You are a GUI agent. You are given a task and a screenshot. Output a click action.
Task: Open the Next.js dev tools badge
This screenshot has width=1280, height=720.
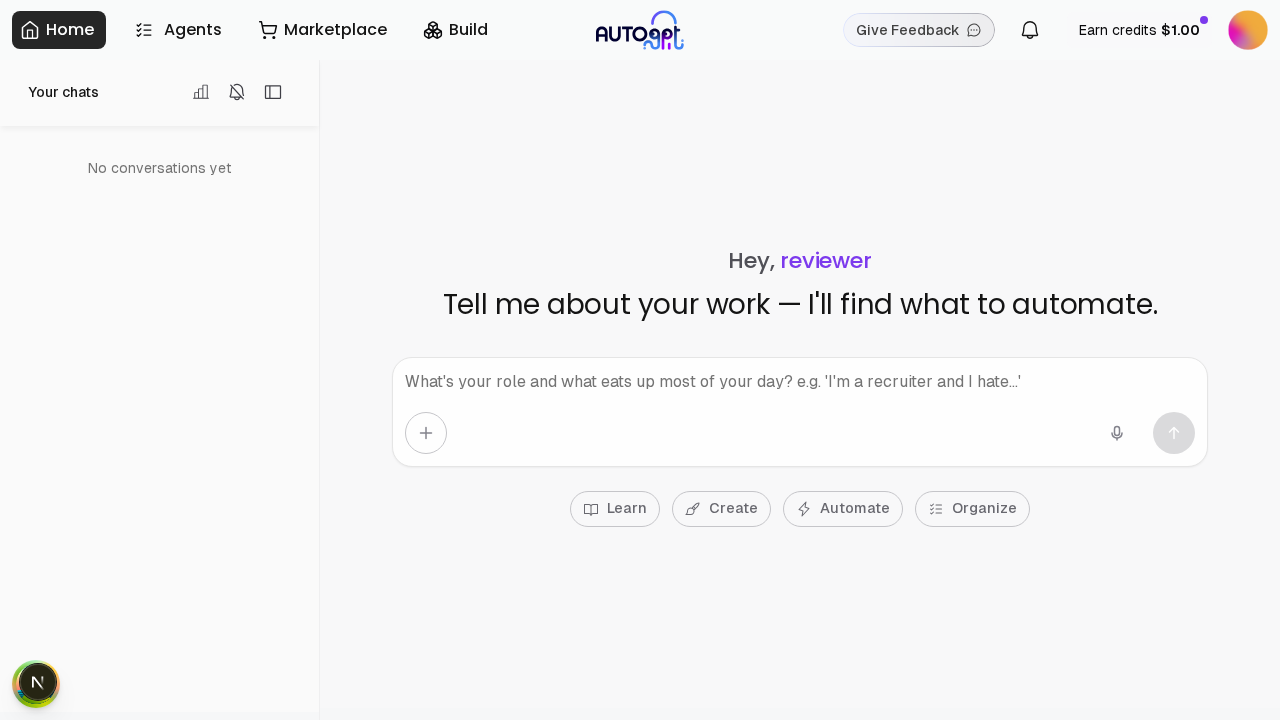37,683
